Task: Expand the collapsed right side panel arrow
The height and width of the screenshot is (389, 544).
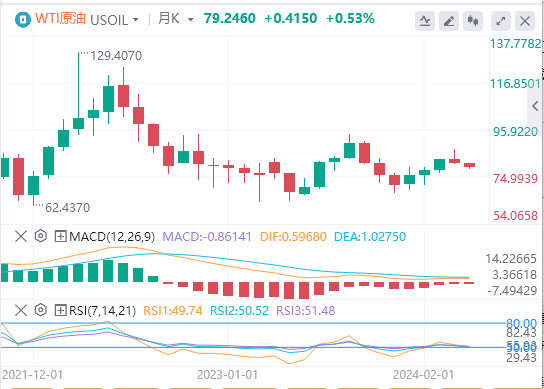Action: pyautogui.click(x=535, y=106)
